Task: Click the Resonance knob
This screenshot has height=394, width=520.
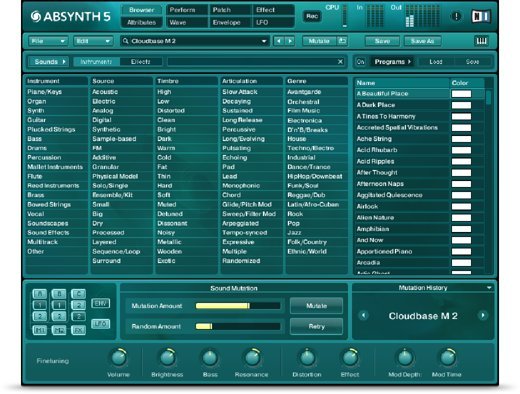Action: [x=252, y=357]
